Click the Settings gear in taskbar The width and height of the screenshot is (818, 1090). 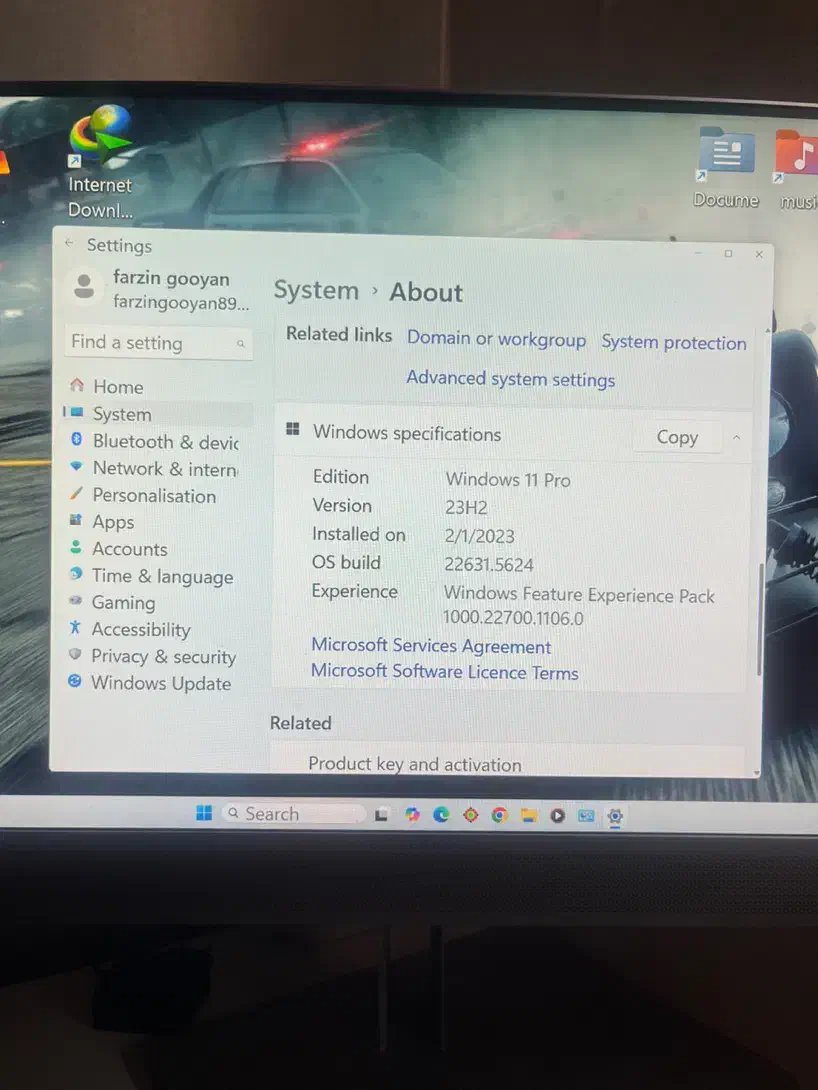pyautogui.click(x=615, y=816)
